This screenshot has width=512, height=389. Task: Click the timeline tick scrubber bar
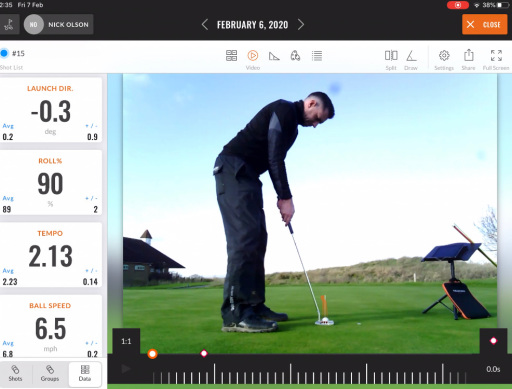pos(309,374)
